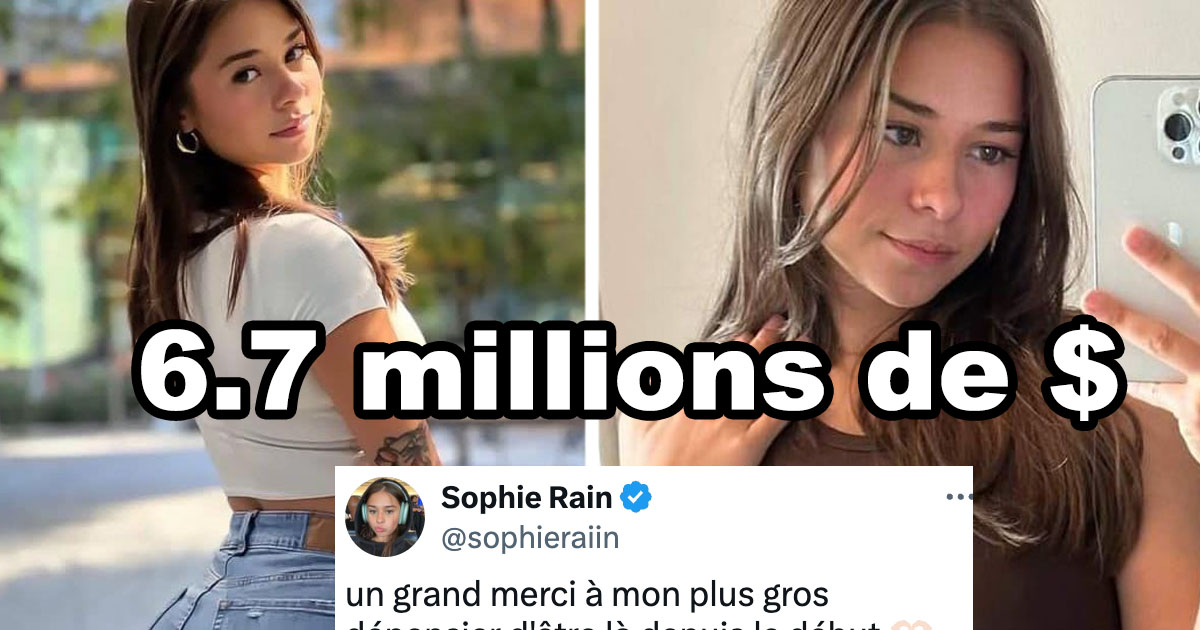Click the hoop earring in the left photo

pos(187,142)
